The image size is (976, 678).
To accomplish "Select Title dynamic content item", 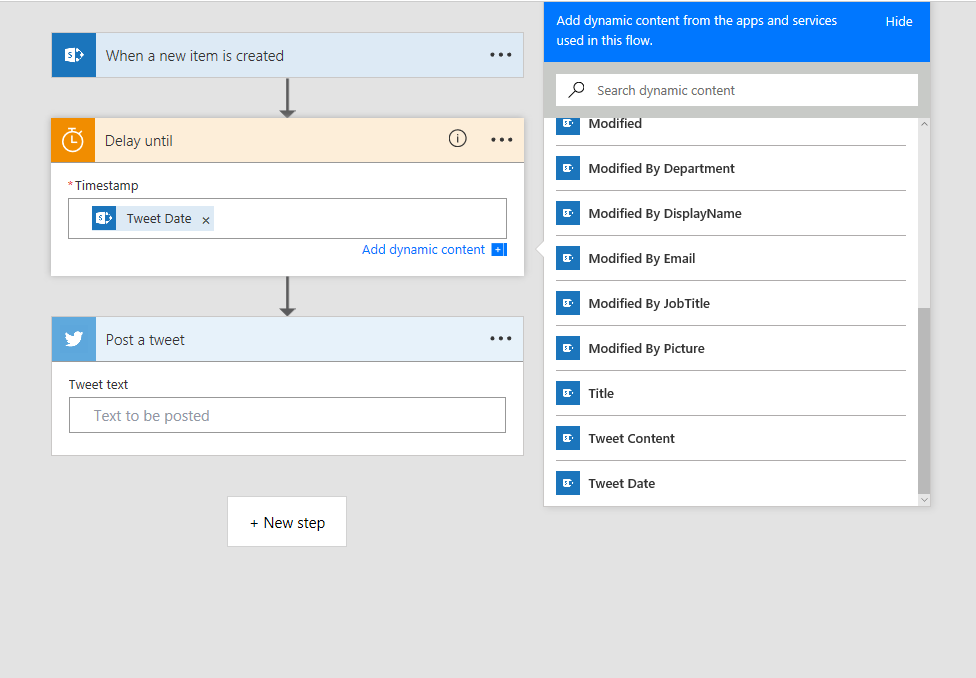I will [x=601, y=393].
